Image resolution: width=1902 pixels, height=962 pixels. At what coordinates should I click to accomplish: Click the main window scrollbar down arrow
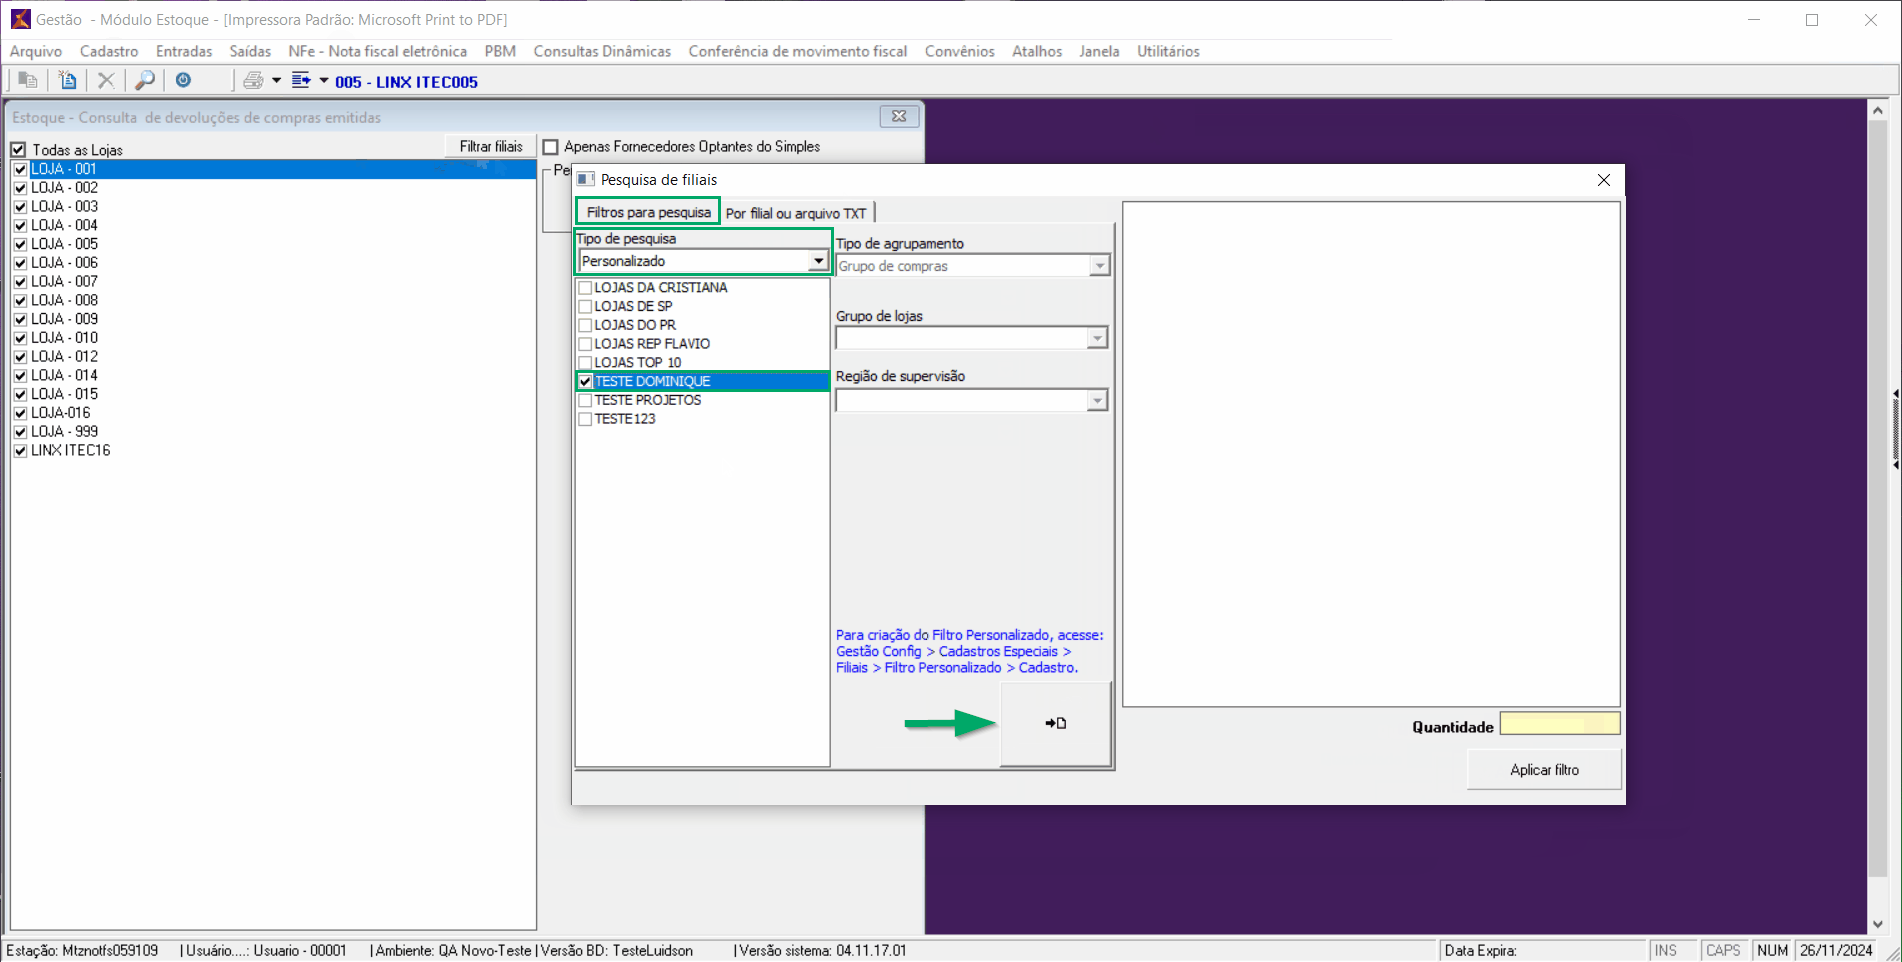tap(1878, 924)
